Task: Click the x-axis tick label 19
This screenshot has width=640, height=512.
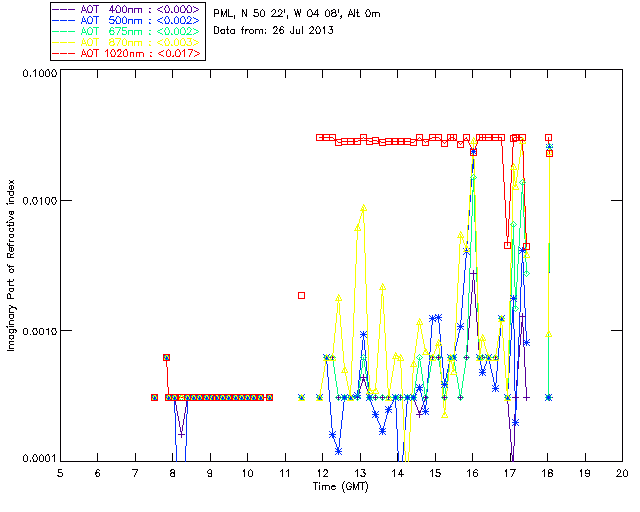Action: point(585,473)
